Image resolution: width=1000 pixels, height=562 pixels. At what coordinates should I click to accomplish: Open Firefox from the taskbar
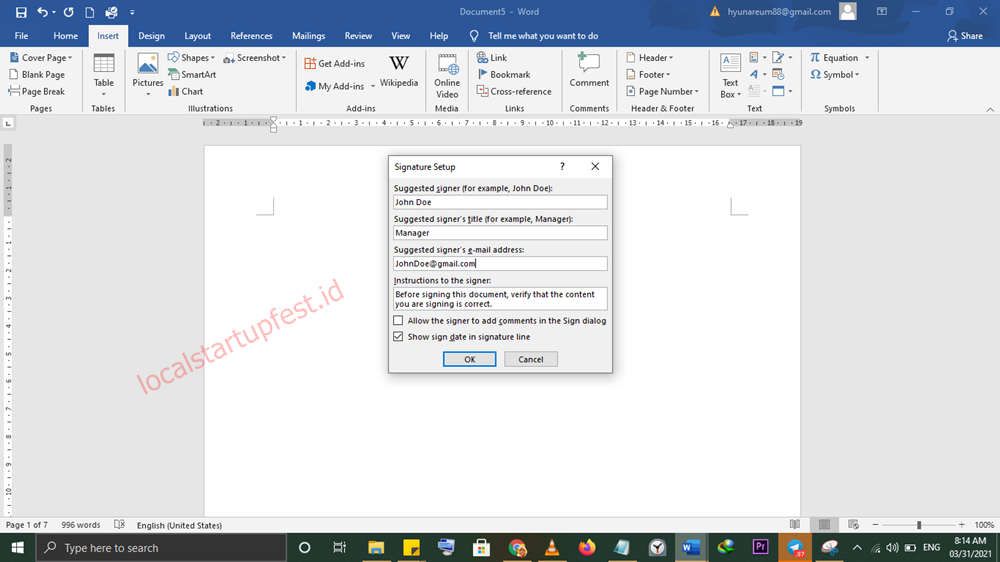click(587, 547)
